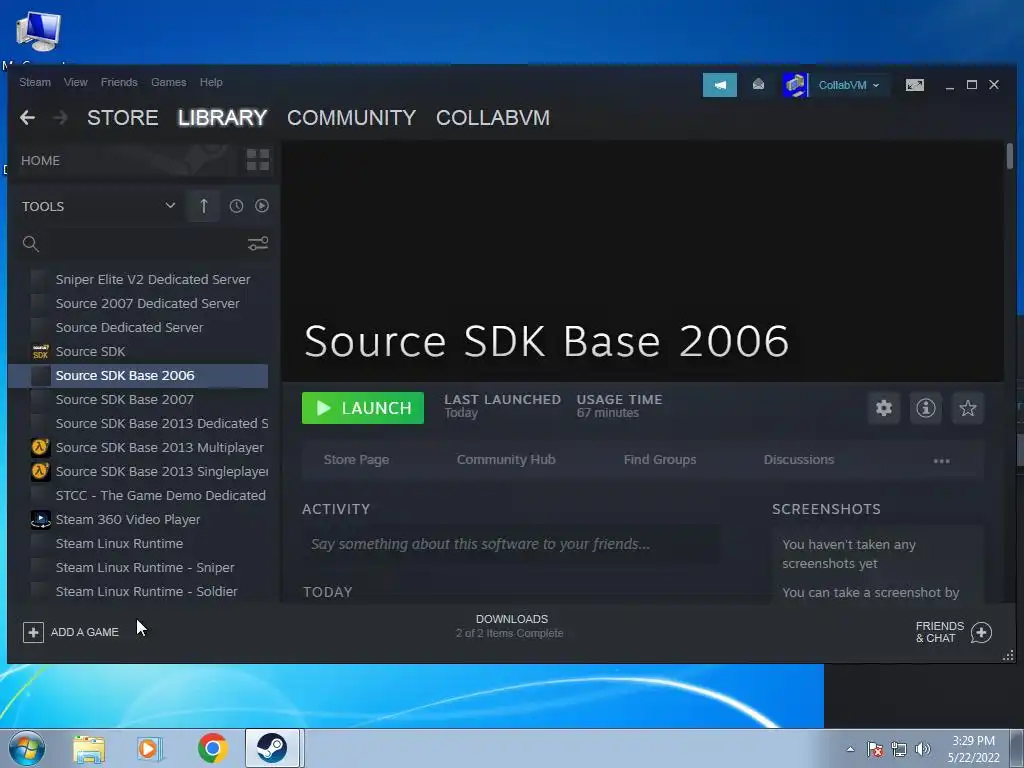The height and width of the screenshot is (768, 1024).
Task: Open the CollabVM account dropdown
Action: pyautogui.click(x=849, y=86)
